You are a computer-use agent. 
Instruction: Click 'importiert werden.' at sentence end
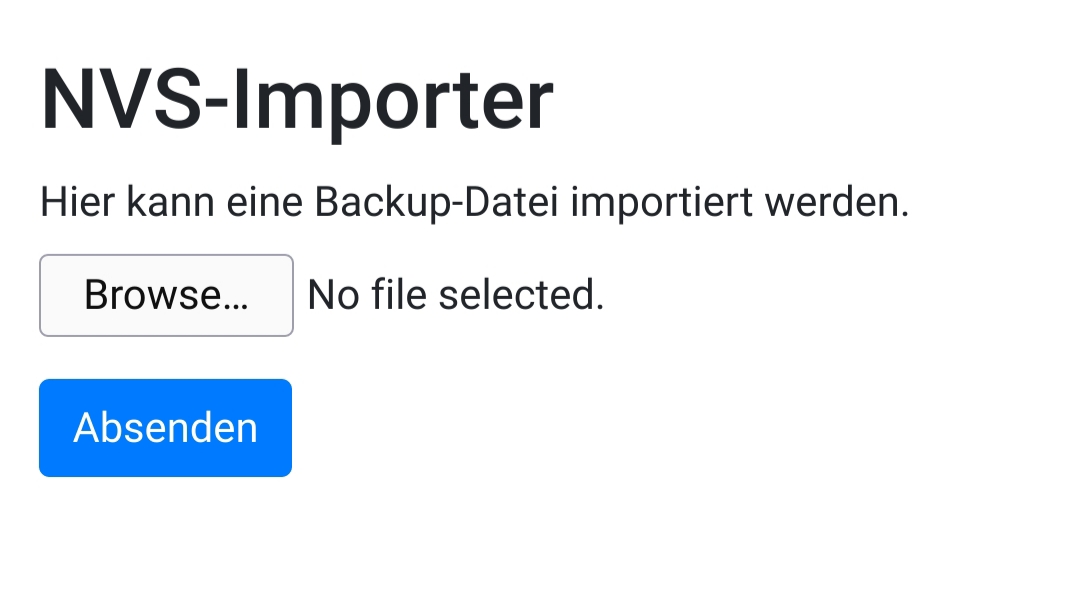click(740, 203)
